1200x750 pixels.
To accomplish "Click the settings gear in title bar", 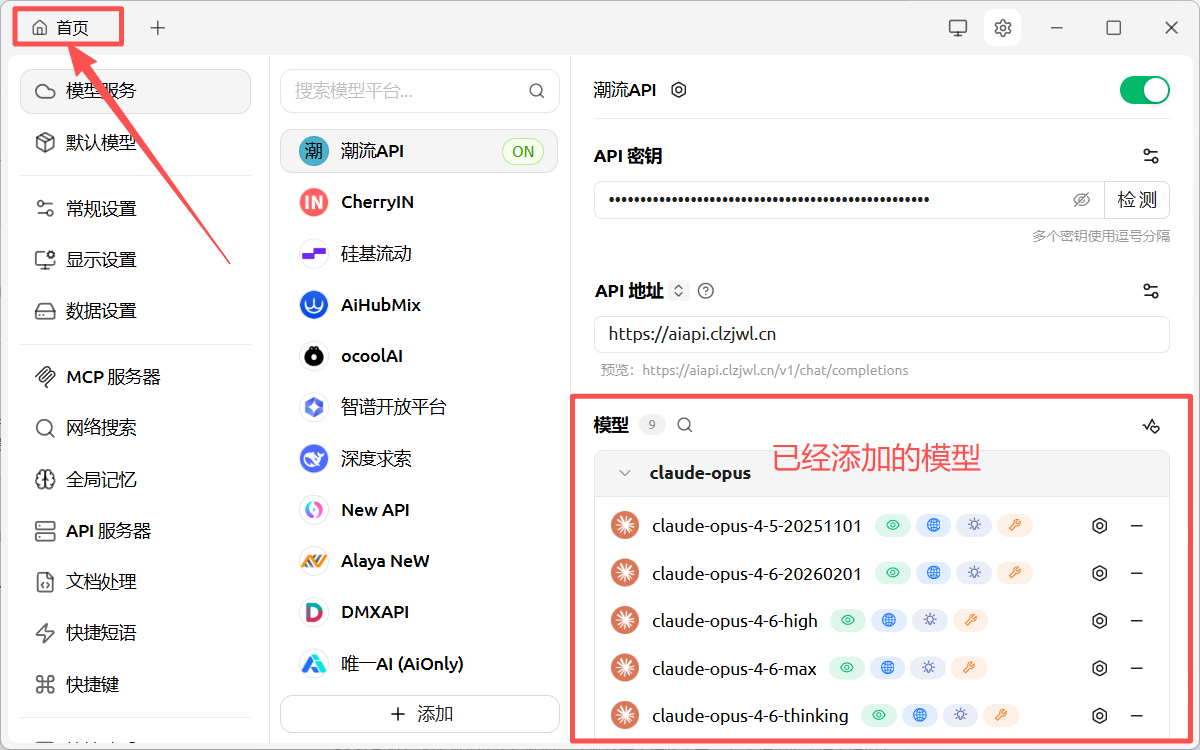I will pos(1003,28).
